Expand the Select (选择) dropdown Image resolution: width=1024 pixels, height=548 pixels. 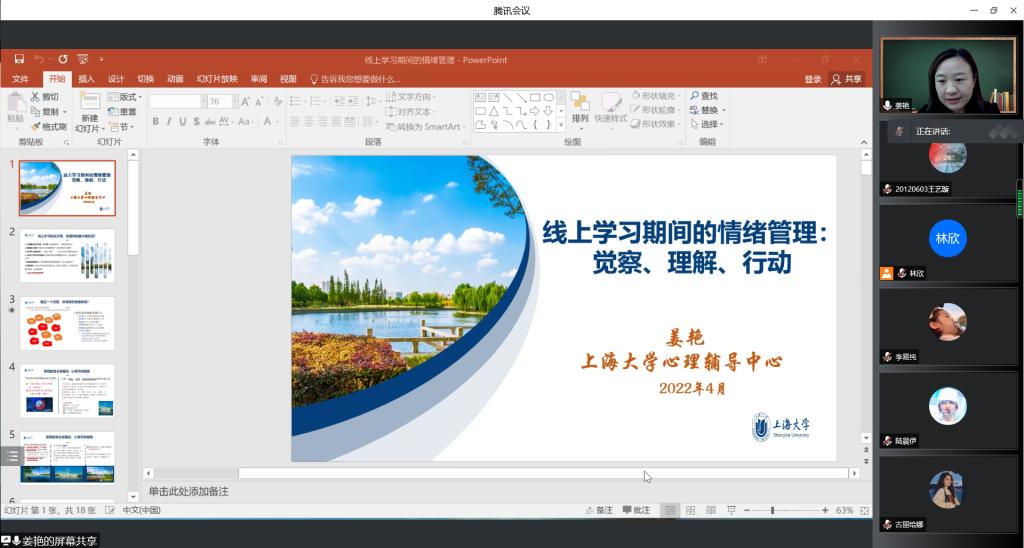coord(708,124)
